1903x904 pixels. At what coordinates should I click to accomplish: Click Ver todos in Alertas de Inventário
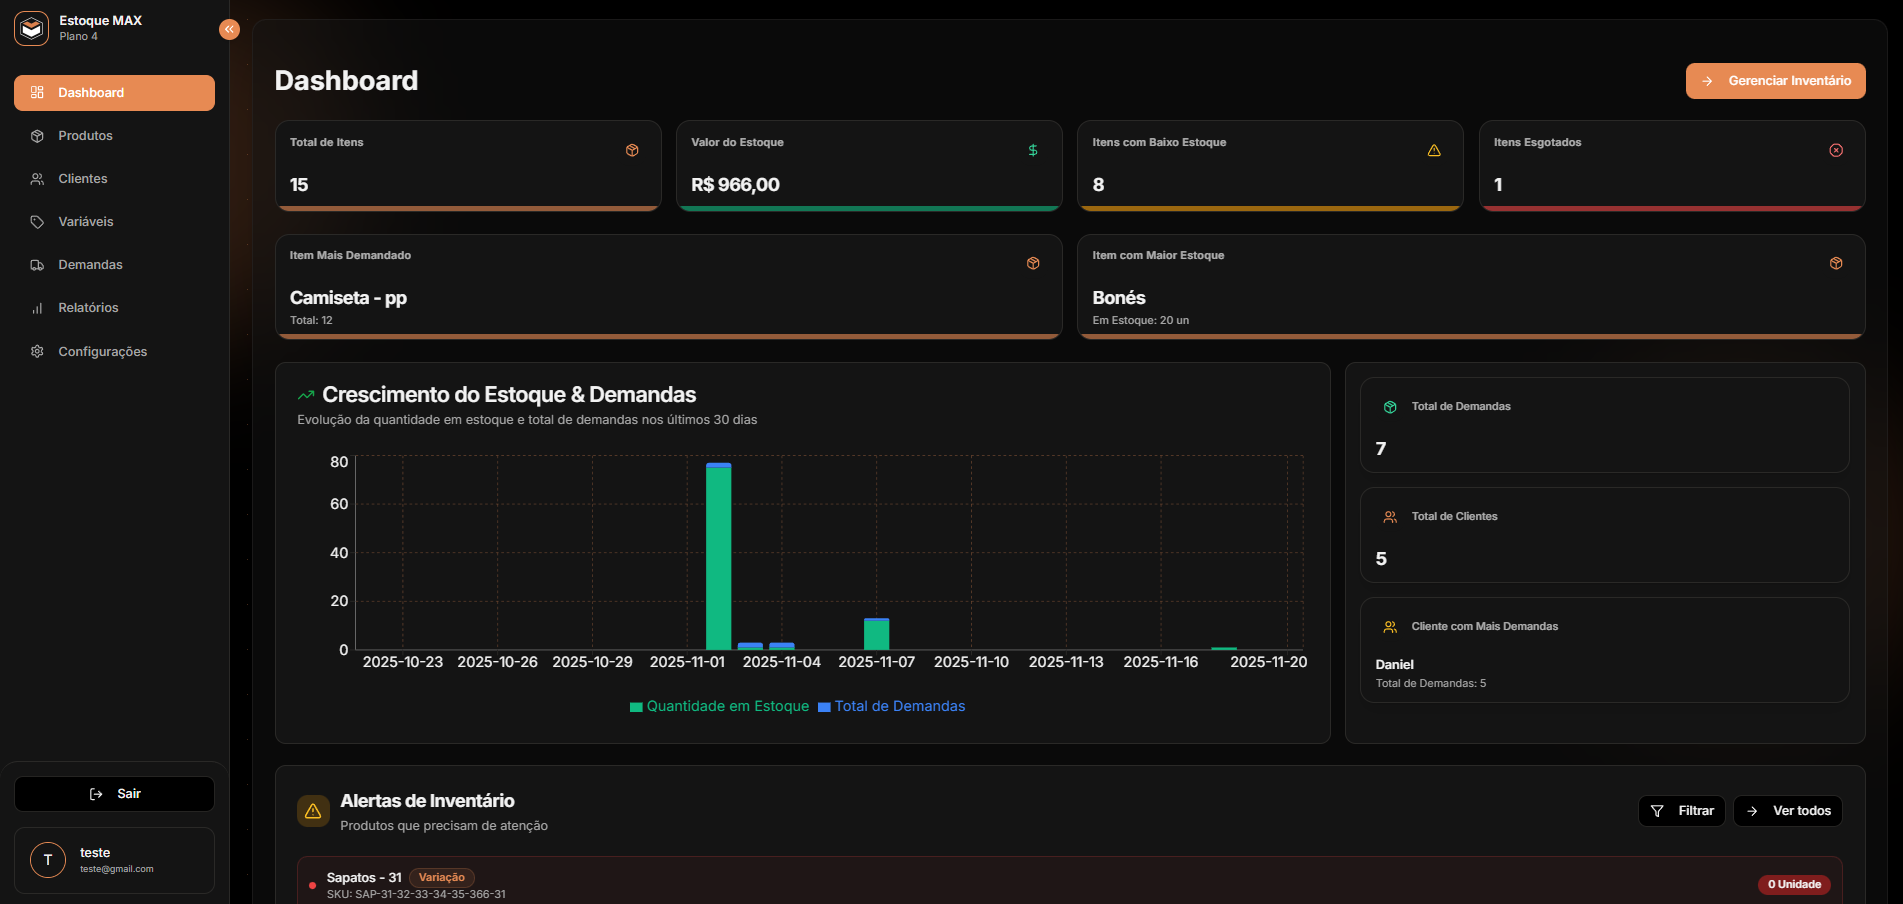[x=1787, y=811]
